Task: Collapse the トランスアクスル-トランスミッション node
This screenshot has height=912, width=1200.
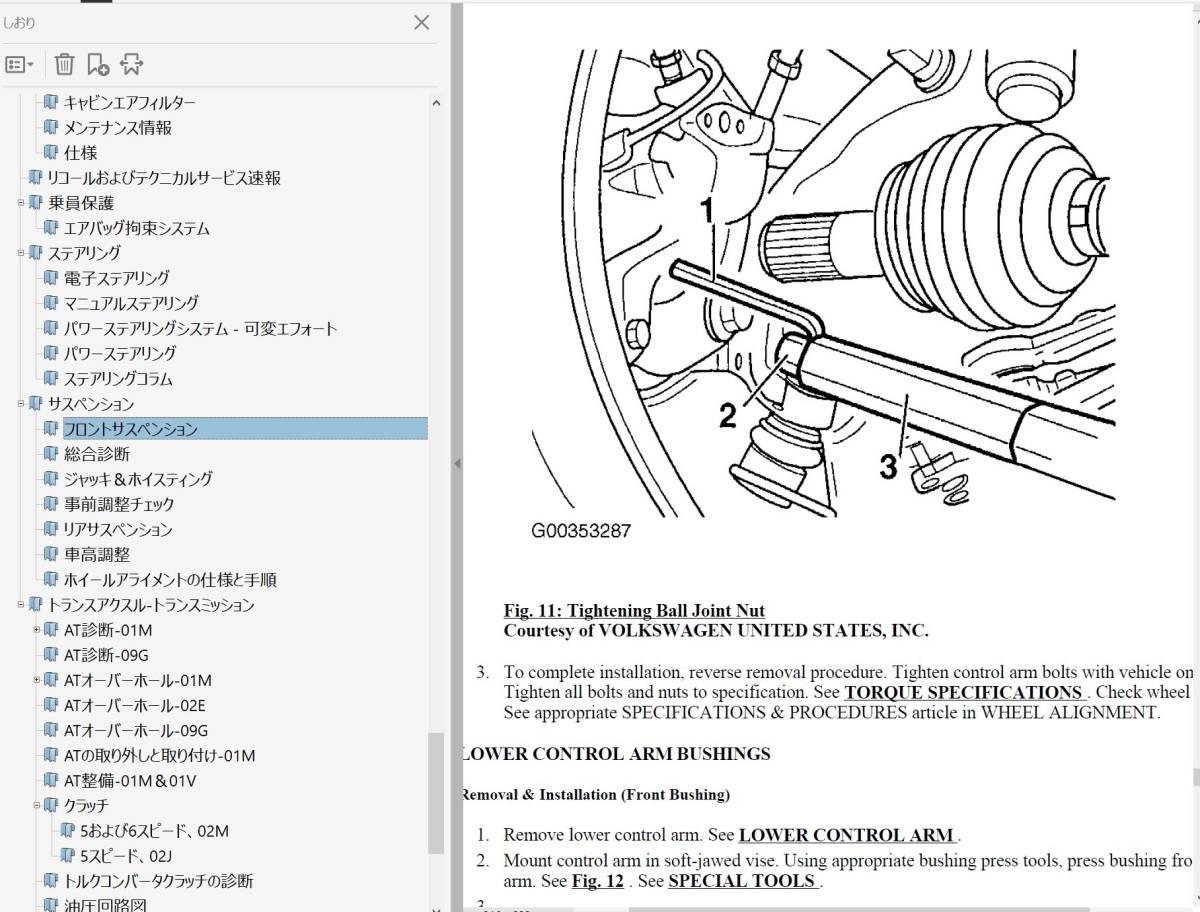Action: (x=20, y=605)
